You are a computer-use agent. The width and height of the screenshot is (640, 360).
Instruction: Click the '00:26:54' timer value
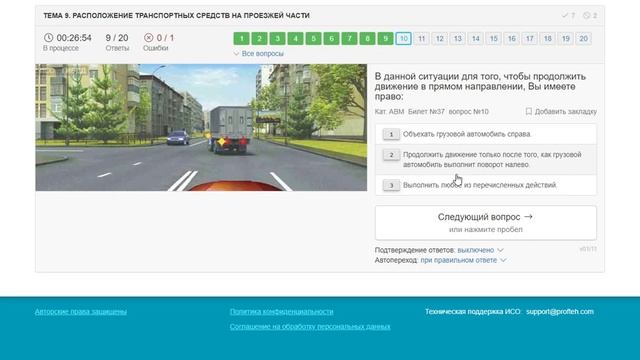point(74,38)
